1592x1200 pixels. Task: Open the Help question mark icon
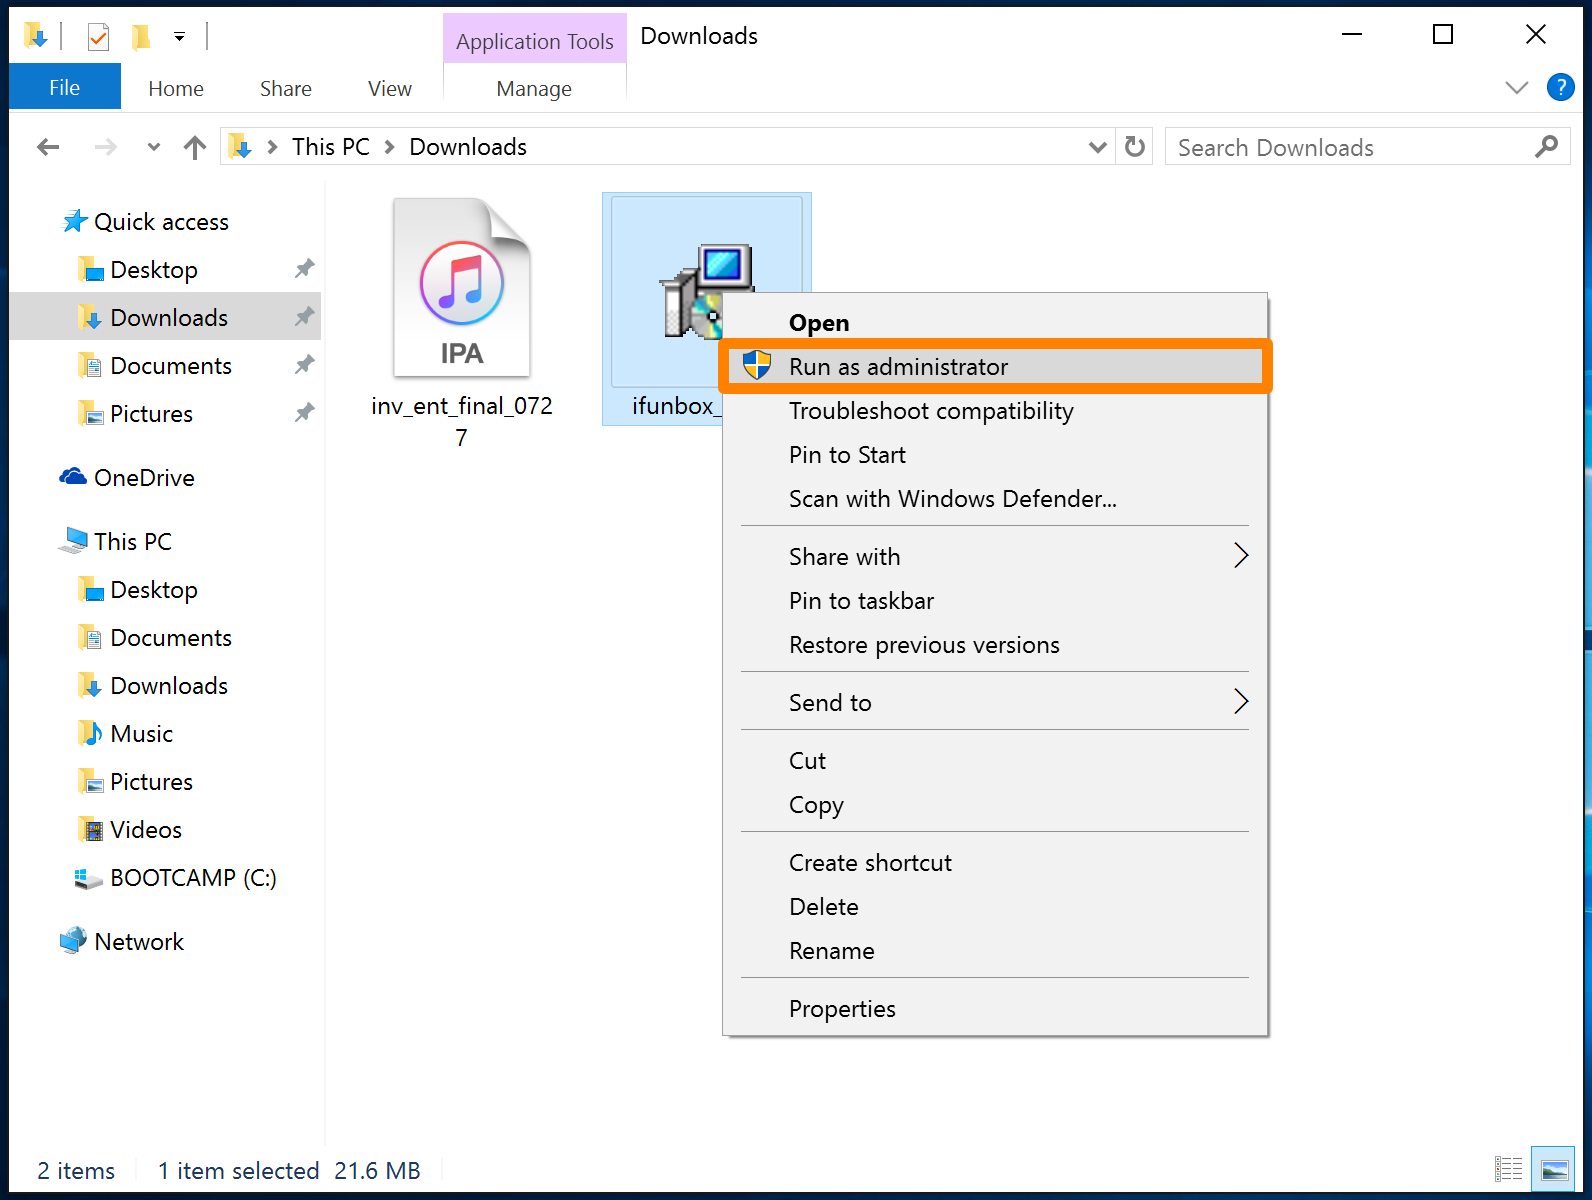point(1560,87)
